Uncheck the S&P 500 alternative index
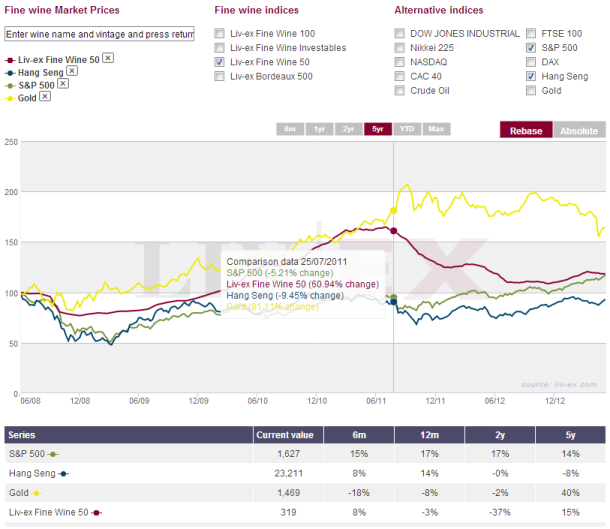Screen dimensions: 610x529 [531, 47]
